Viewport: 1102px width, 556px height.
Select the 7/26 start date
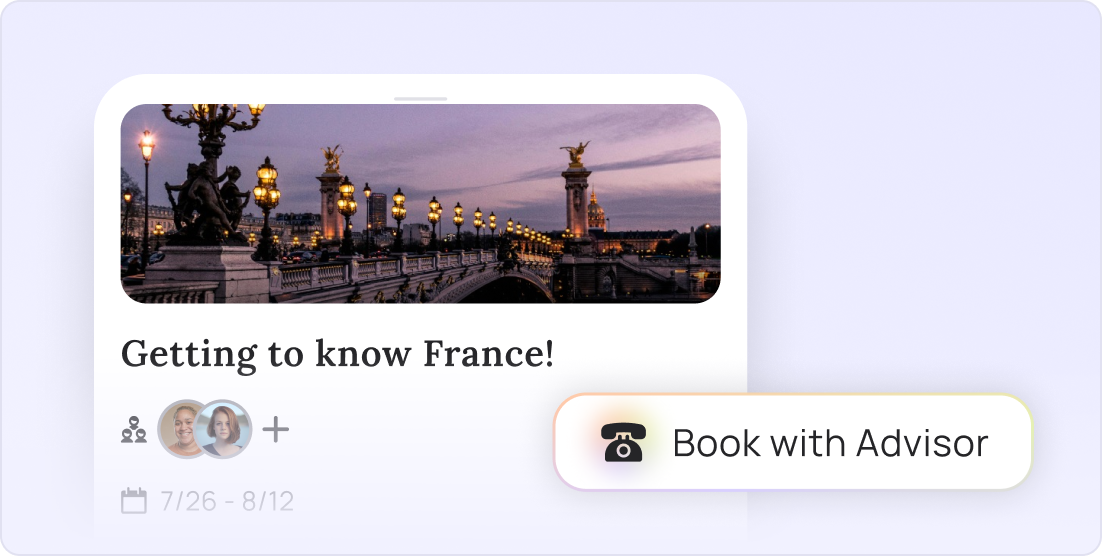click(179, 501)
